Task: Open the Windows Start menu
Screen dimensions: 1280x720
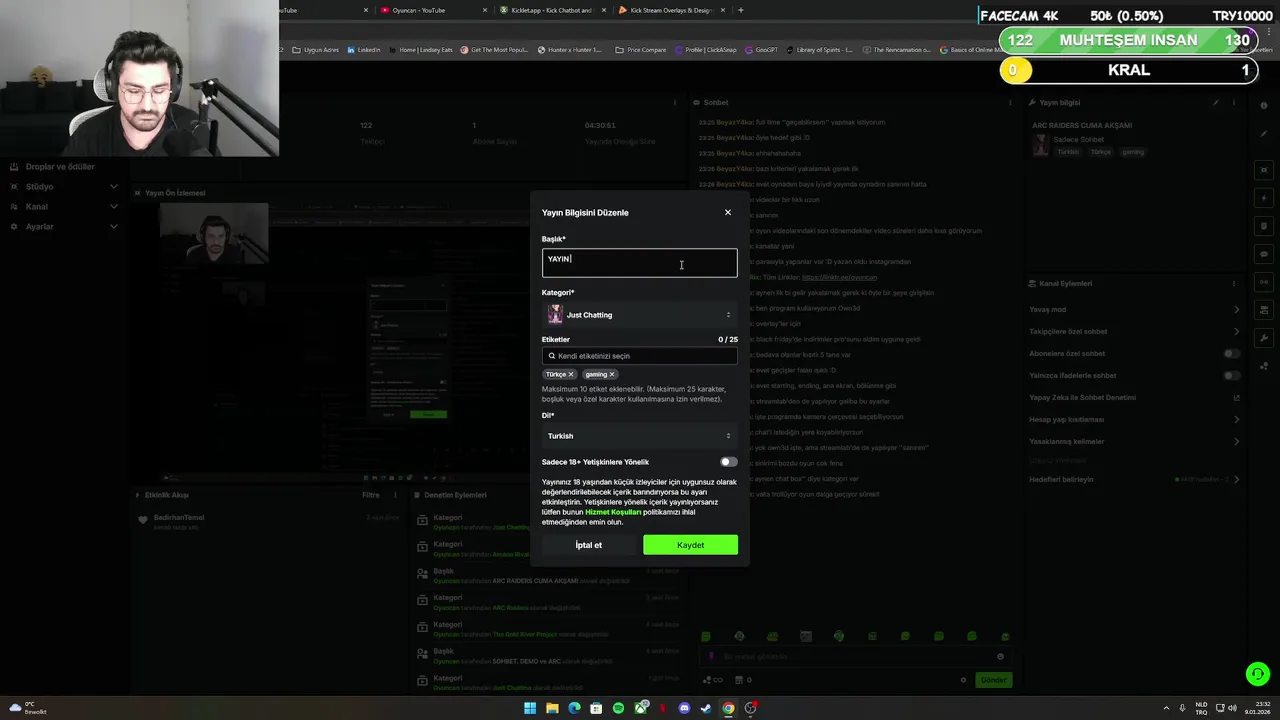Action: click(x=530, y=708)
